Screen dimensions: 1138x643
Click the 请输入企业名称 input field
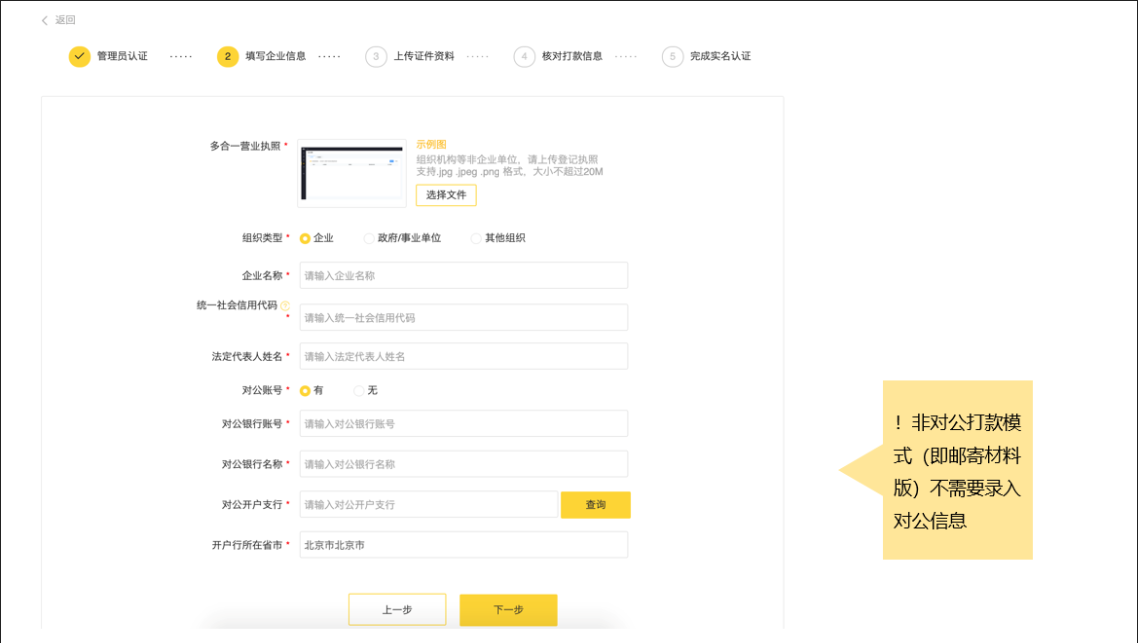click(463, 275)
